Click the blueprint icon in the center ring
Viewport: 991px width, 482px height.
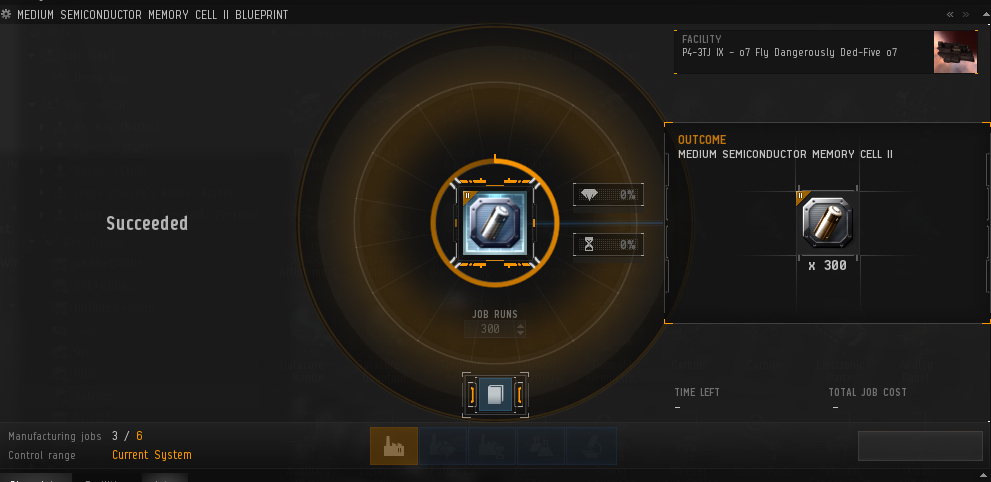point(495,223)
